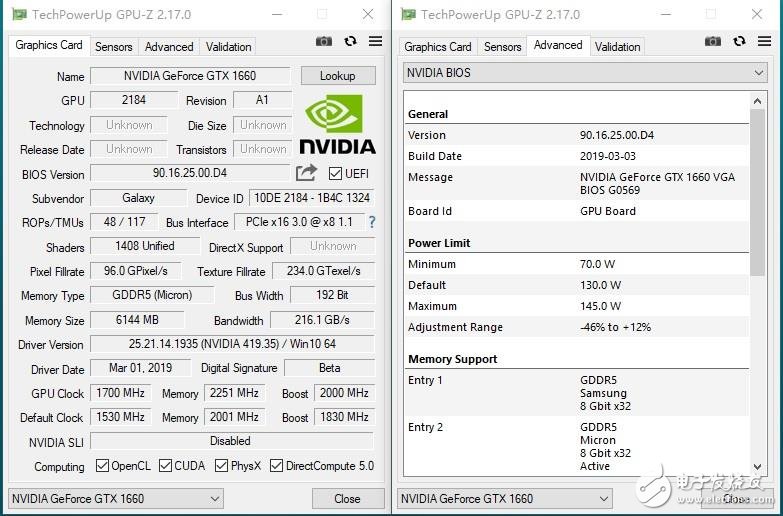The image size is (783, 516).
Task: Click Driver Date field Mar 01, 2019
Action: (x=140, y=368)
